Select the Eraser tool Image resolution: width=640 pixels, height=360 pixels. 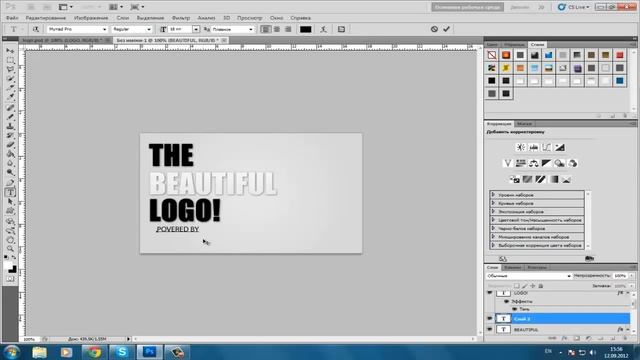(10, 145)
